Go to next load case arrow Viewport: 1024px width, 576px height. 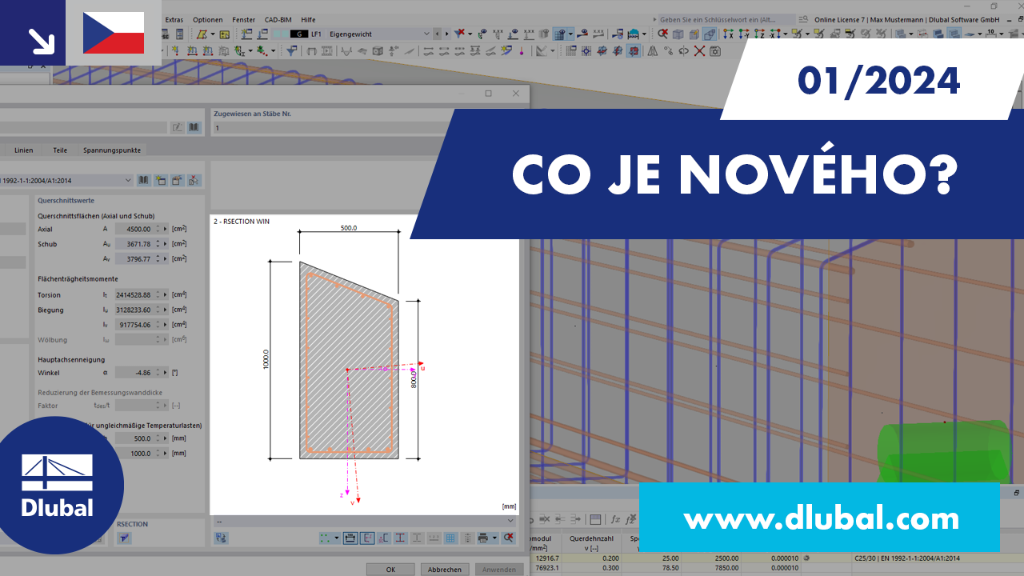point(447,34)
